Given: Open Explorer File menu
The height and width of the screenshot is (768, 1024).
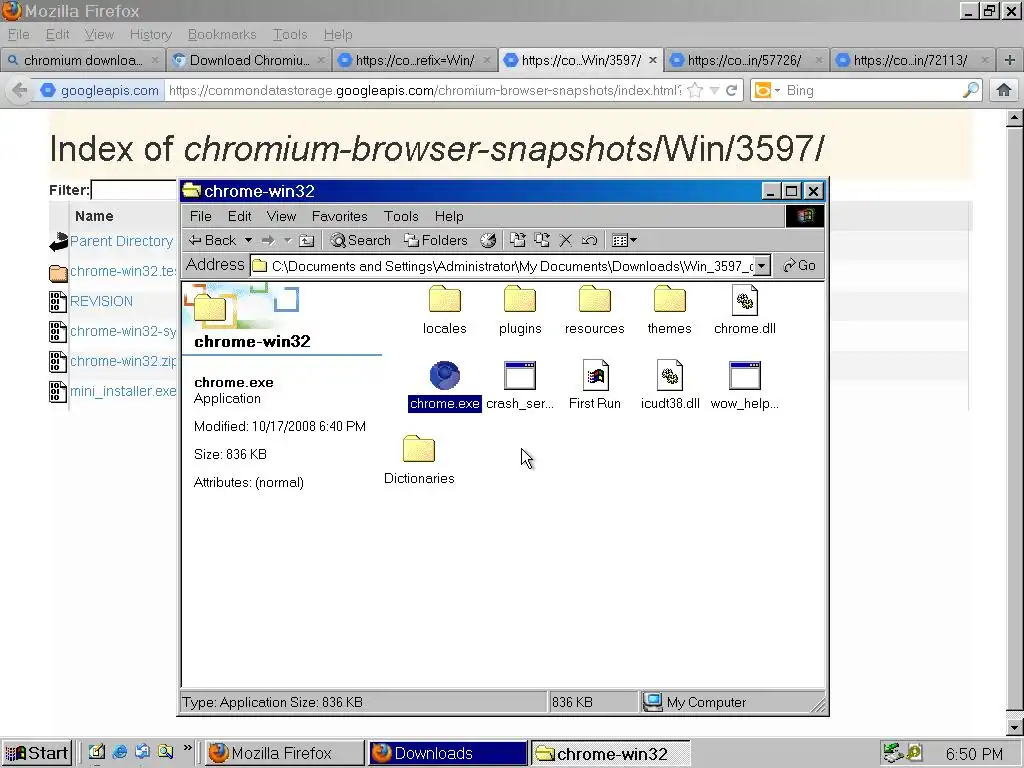Looking at the screenshot, I should [x=200, y=216].
